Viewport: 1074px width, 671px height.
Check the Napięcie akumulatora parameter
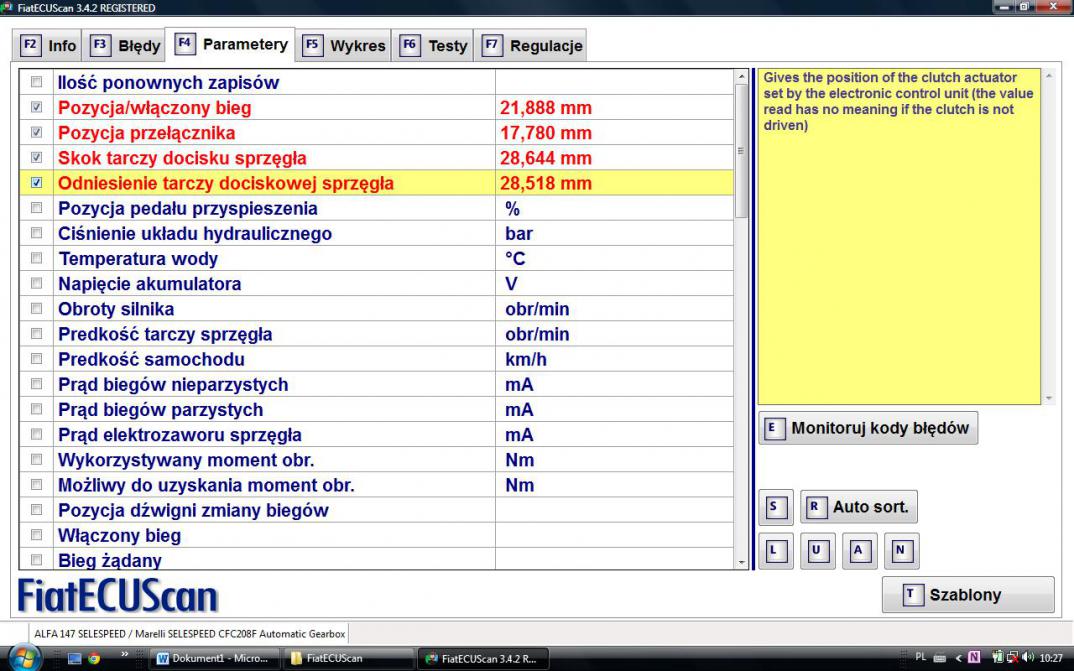click(37, 284)
